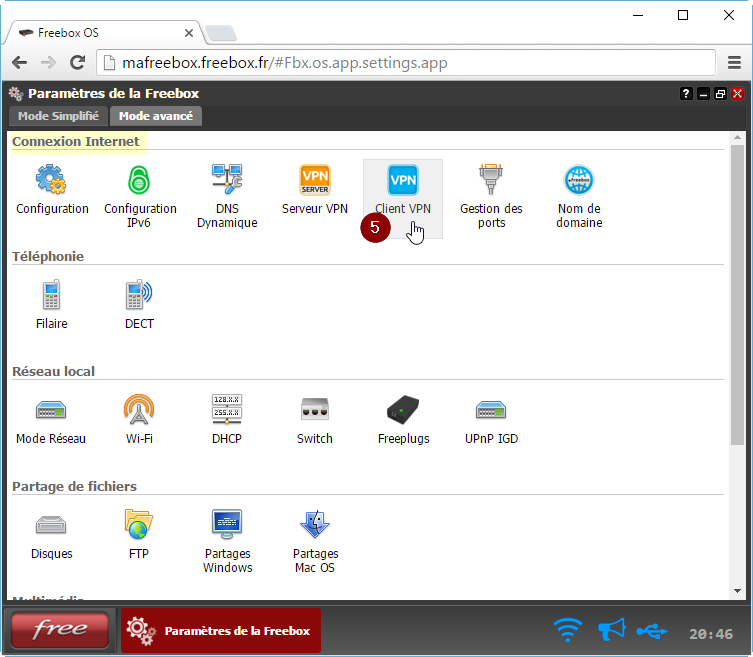Click the help question mark button
This screenshot has width=753, height=657.
[686, 94]
